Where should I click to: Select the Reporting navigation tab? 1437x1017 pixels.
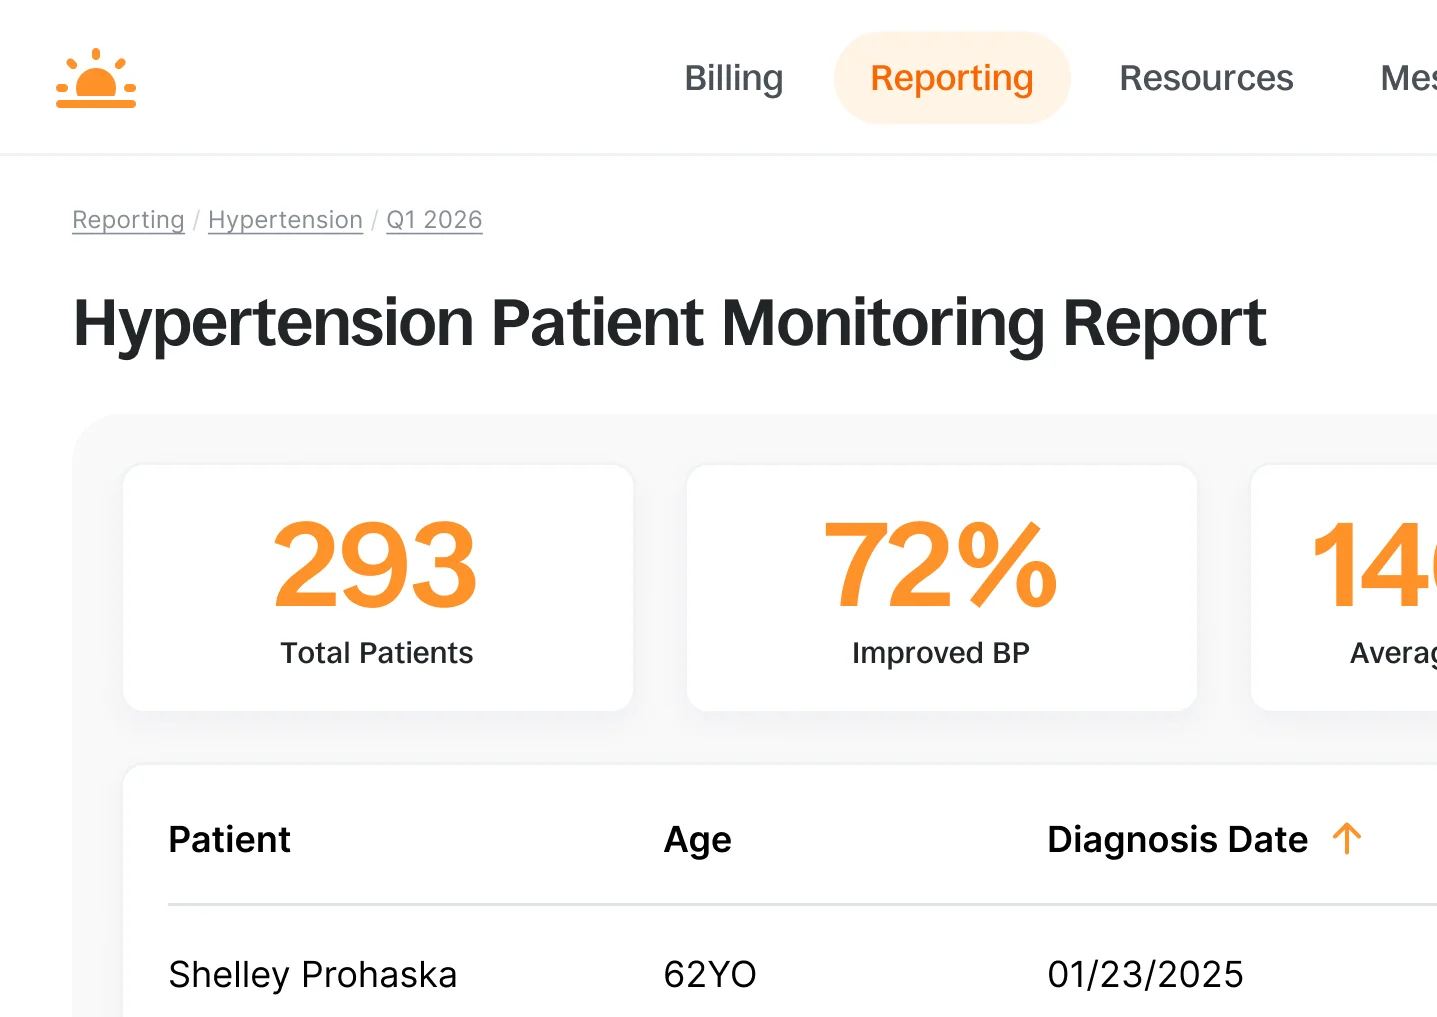click(951, 78)
